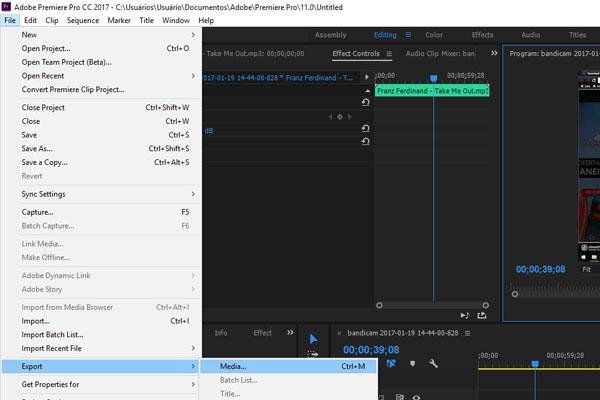Click the export icon in Effect Controls
The width and height of the screenshot is (600, 400).
click(x=482, y=315)
